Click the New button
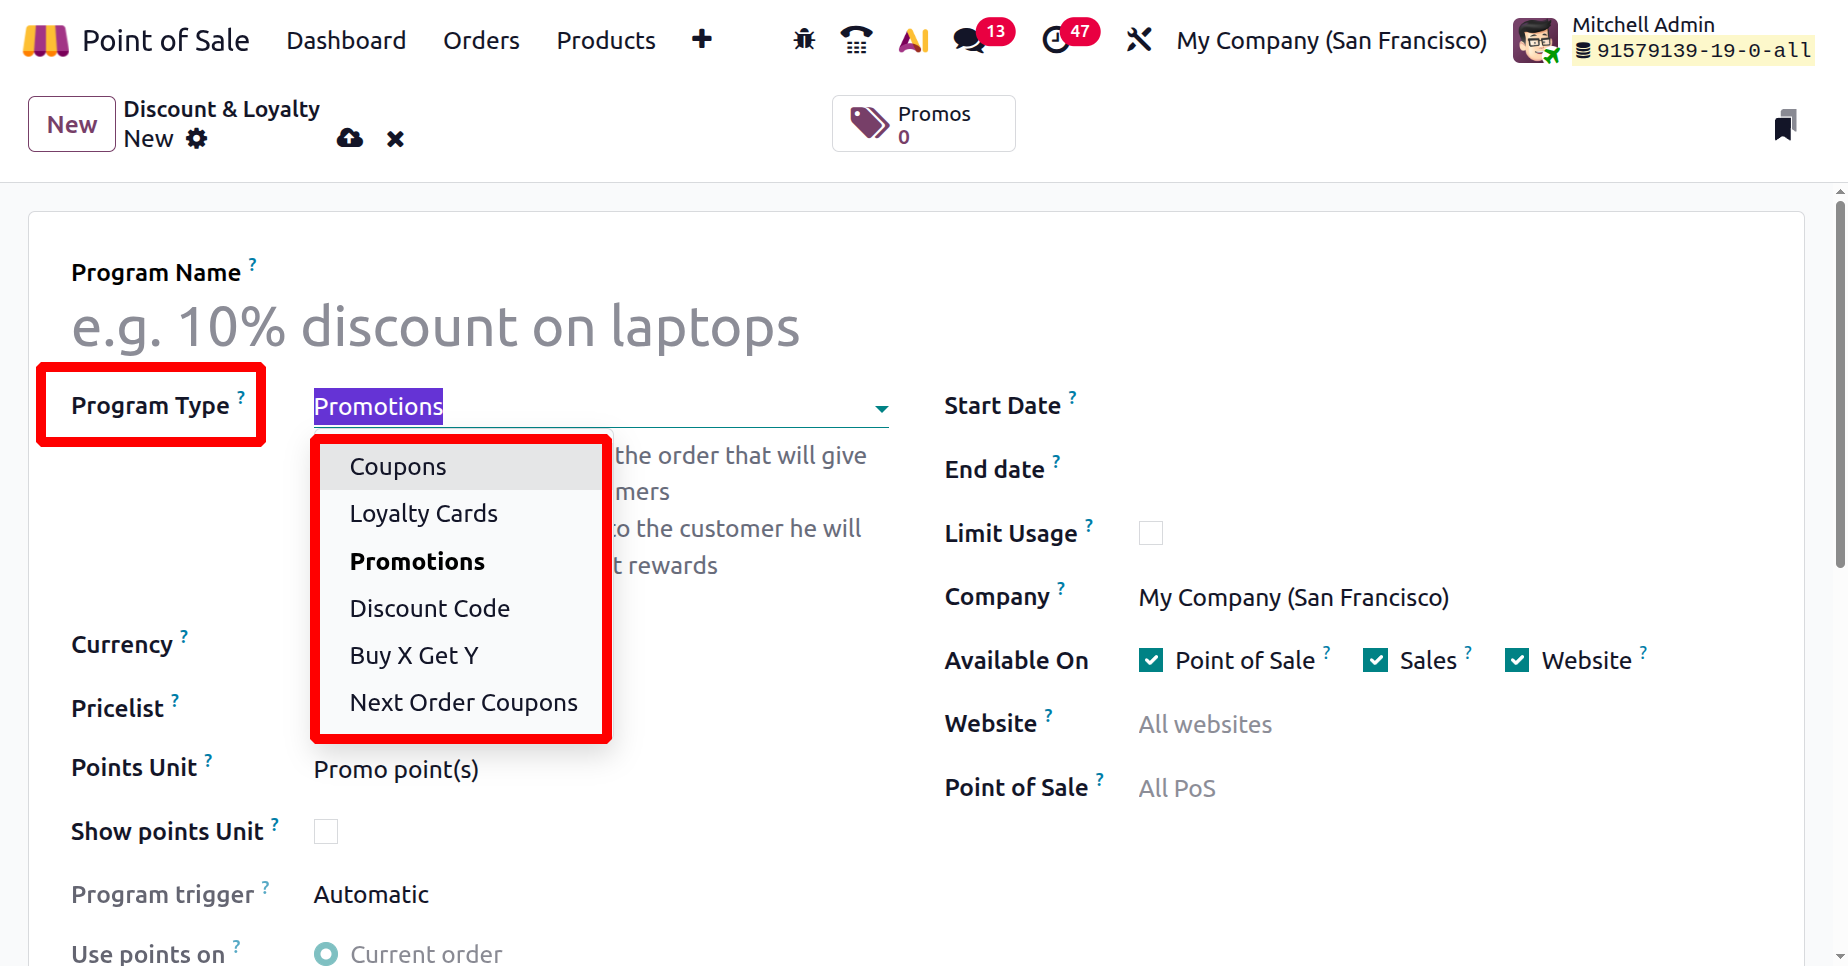Image resolution: width=1848 pixels, height=966 pixels. point(72,124)
